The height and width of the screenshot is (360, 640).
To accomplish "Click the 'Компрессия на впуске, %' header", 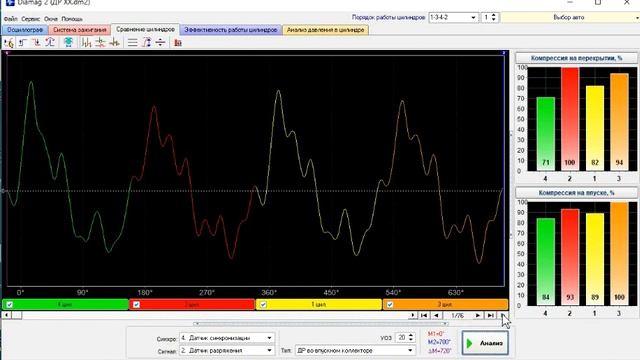I will point(576,193).
